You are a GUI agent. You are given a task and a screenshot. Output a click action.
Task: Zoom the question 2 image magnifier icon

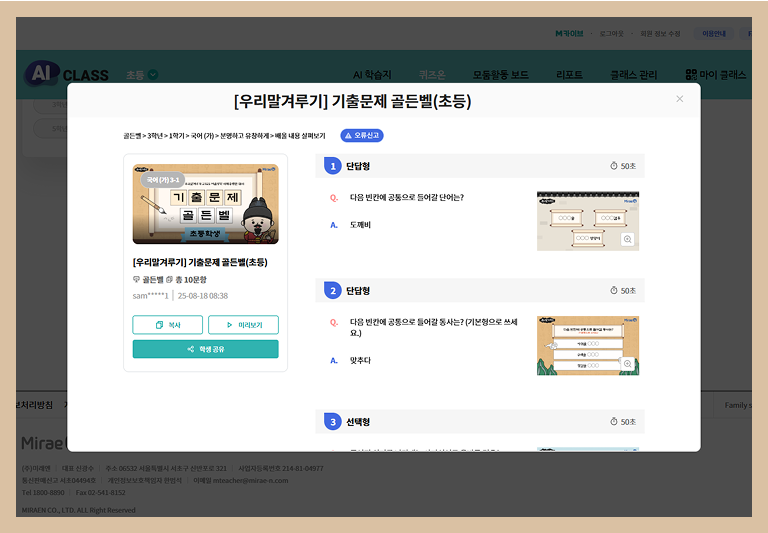pos(627,364)
